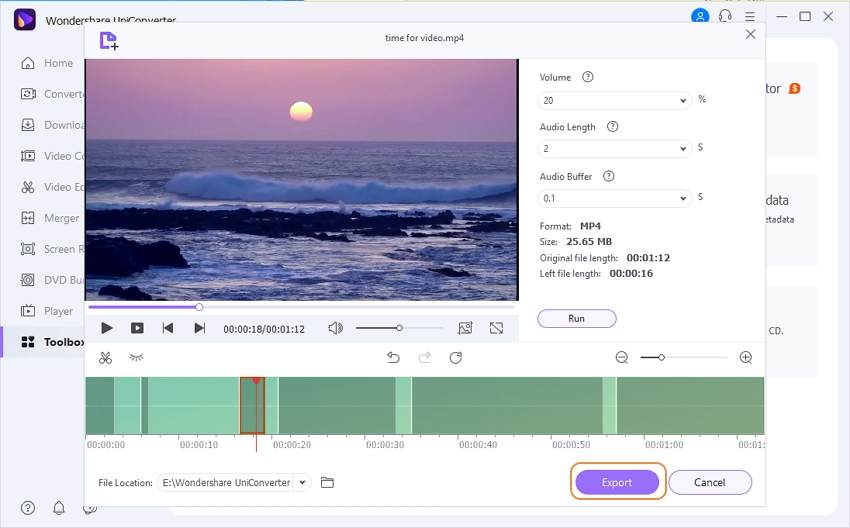Enter fullscreen preview mode
The width and height of the screenshot is (850, 528).
click(x=496, y=328)
